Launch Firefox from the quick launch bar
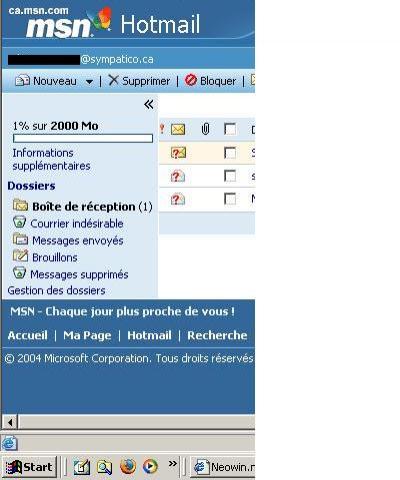The image size is (400, 480). 128,466
